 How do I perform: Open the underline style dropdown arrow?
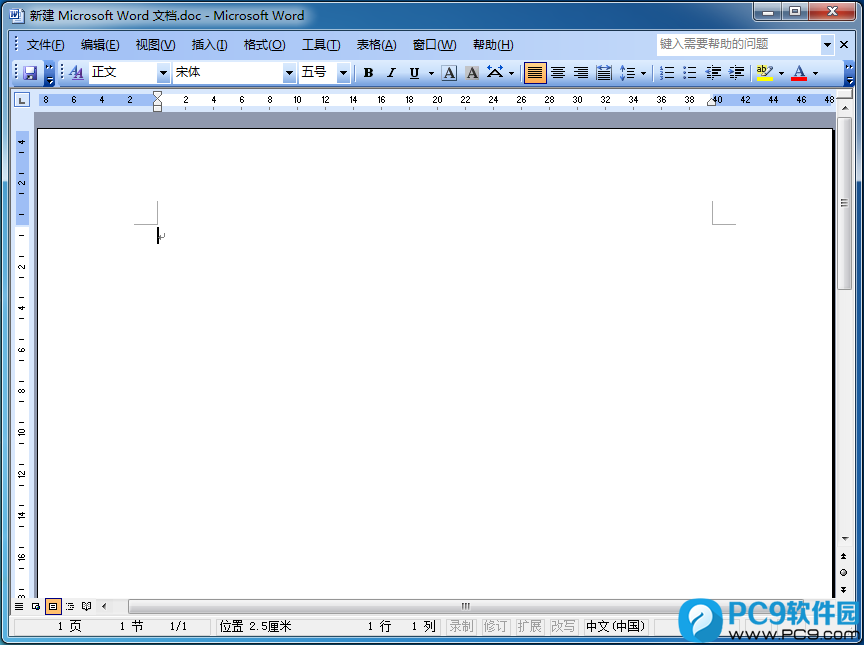431,73
